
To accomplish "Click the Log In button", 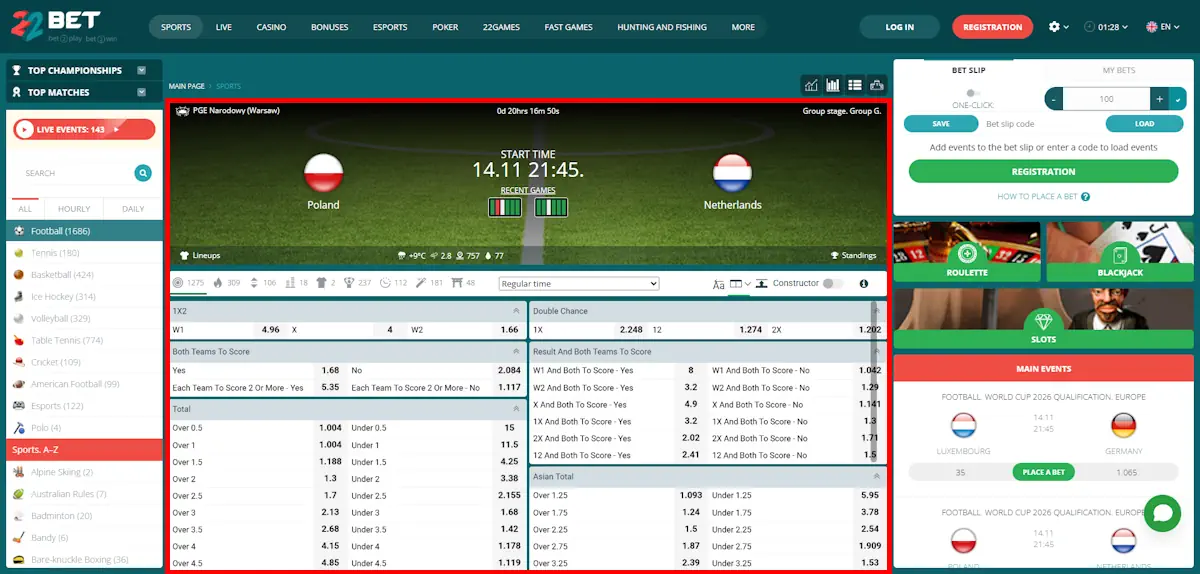I will [x=900, y=27].
